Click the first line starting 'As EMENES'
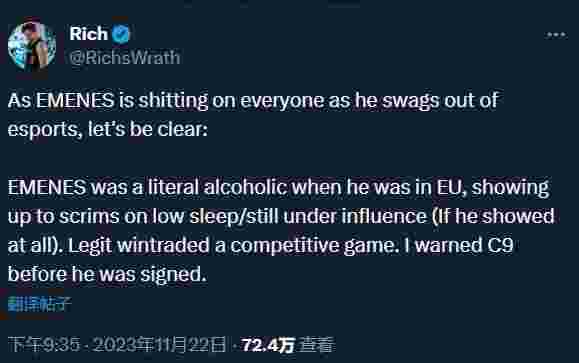 tap(253, 100)
